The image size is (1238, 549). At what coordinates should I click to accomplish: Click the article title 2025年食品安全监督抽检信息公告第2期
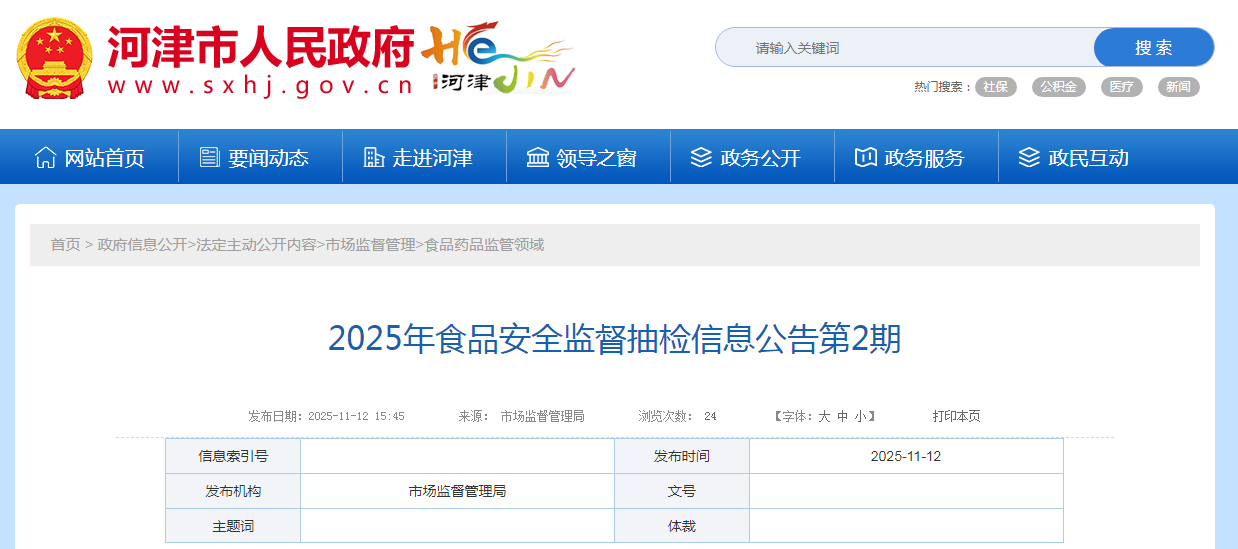point(615,339)
